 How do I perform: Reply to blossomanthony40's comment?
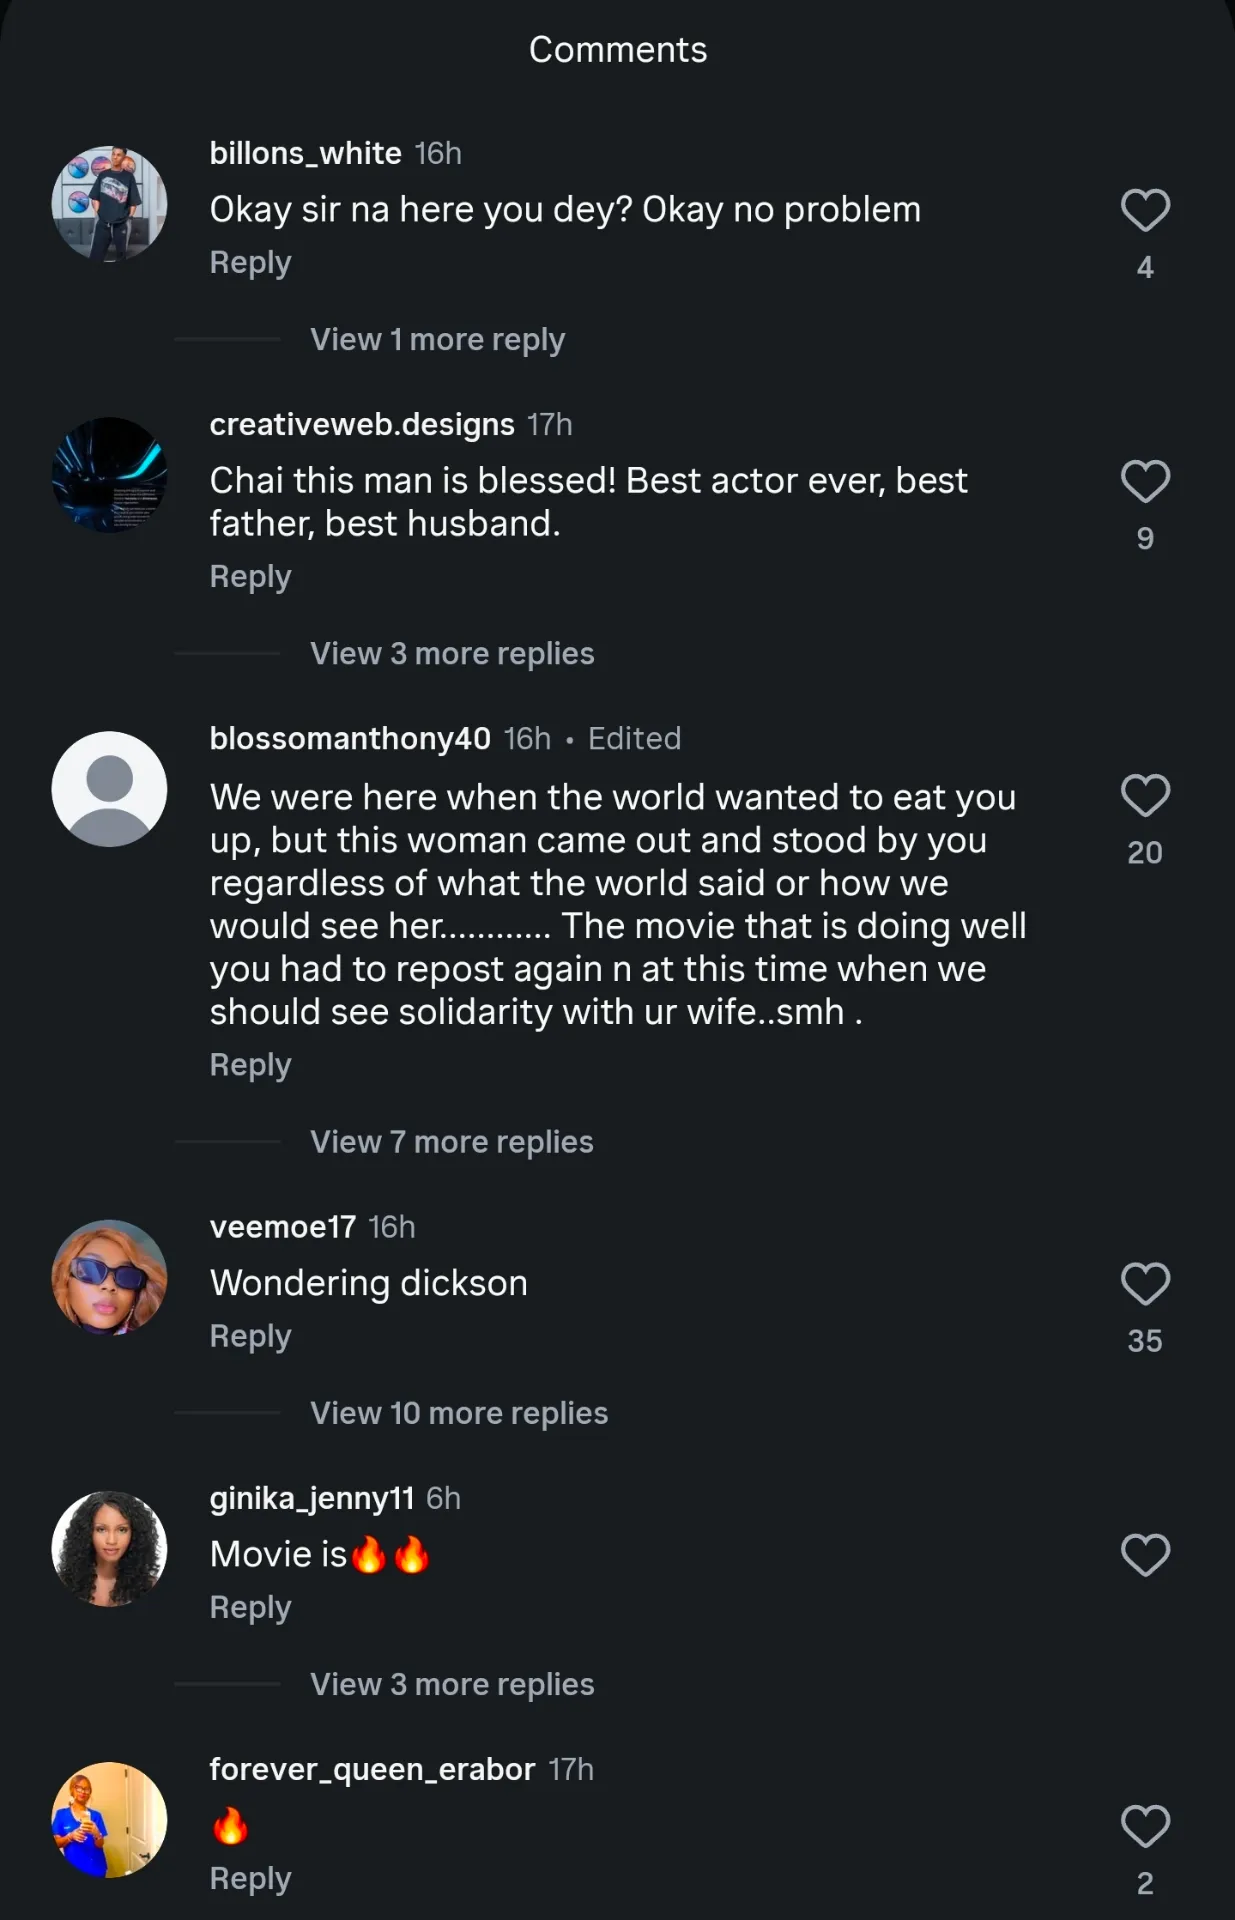point(250,1066)
